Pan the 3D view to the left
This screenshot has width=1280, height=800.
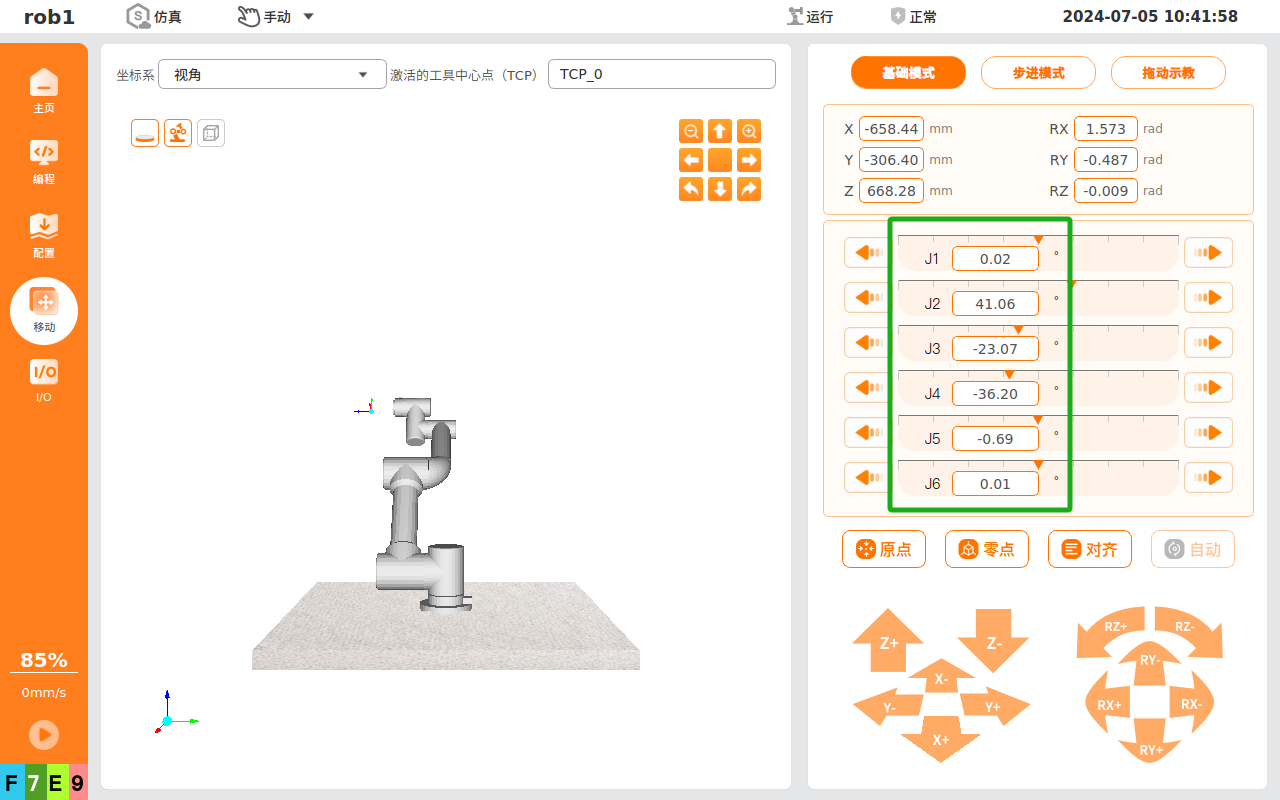pos(691,160)
